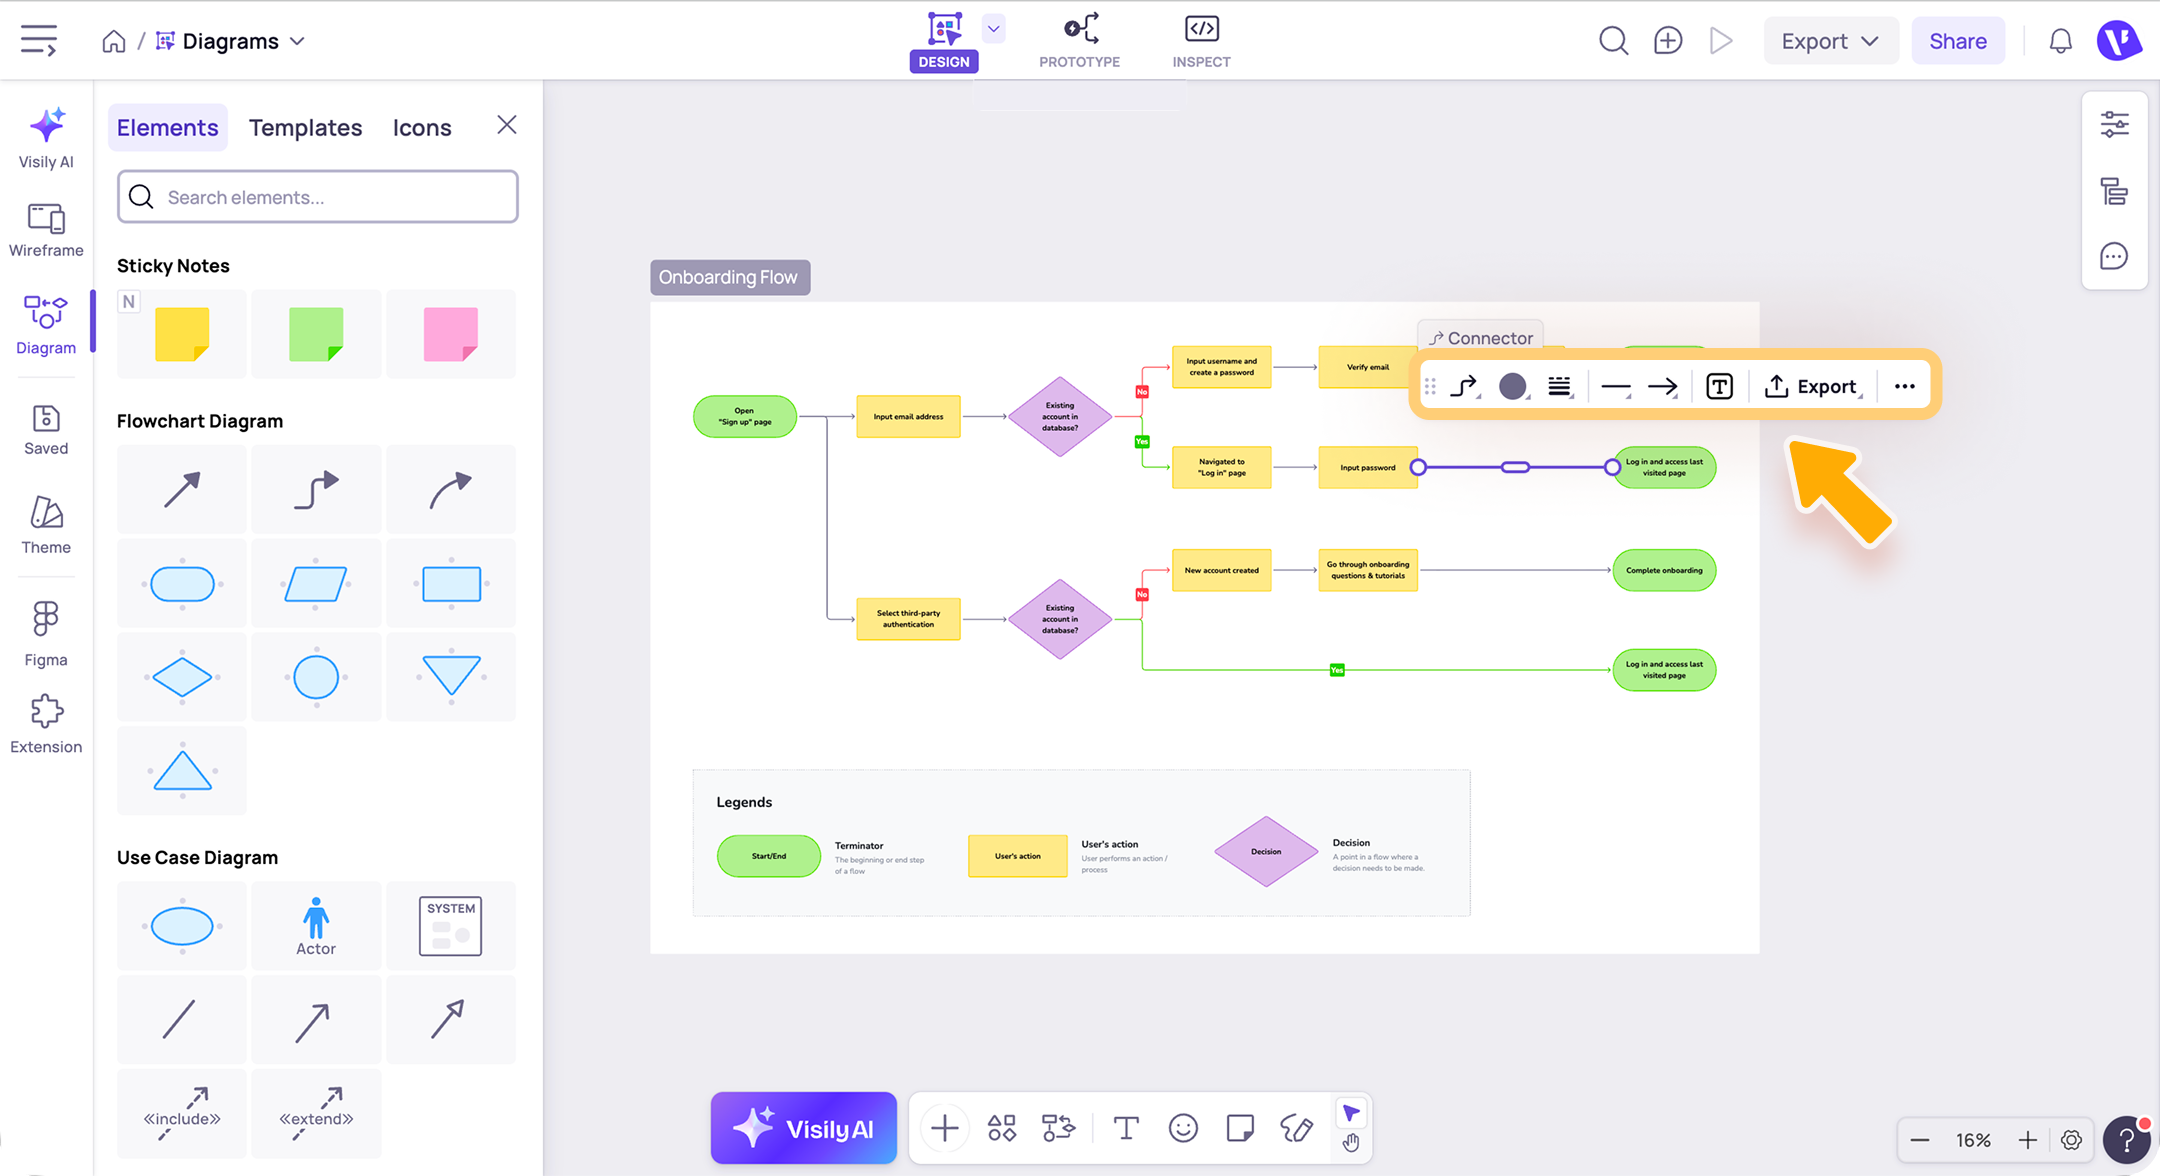This screenshot has height=1176, width=2160.
Task: Expand the Diagrams breadcrumb dropdown
Action: coord(297,41)
